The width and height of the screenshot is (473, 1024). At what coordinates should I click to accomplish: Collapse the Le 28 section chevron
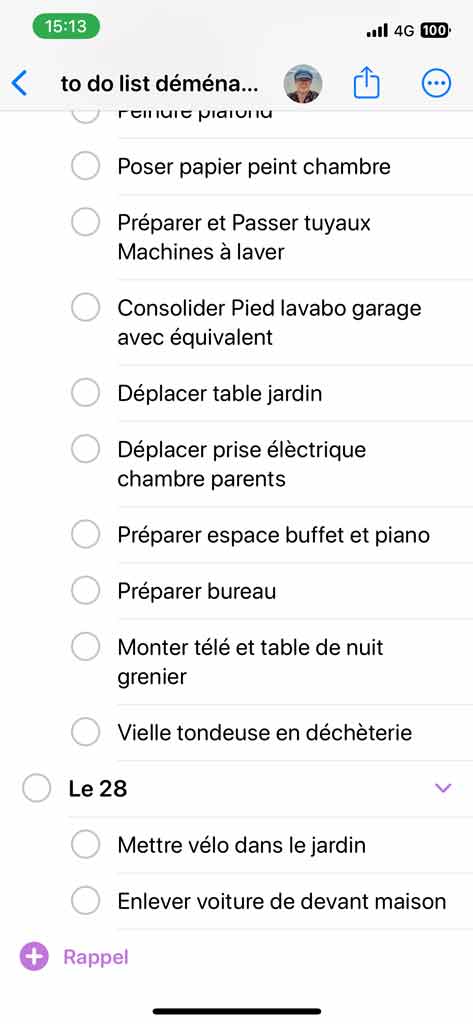443,788
